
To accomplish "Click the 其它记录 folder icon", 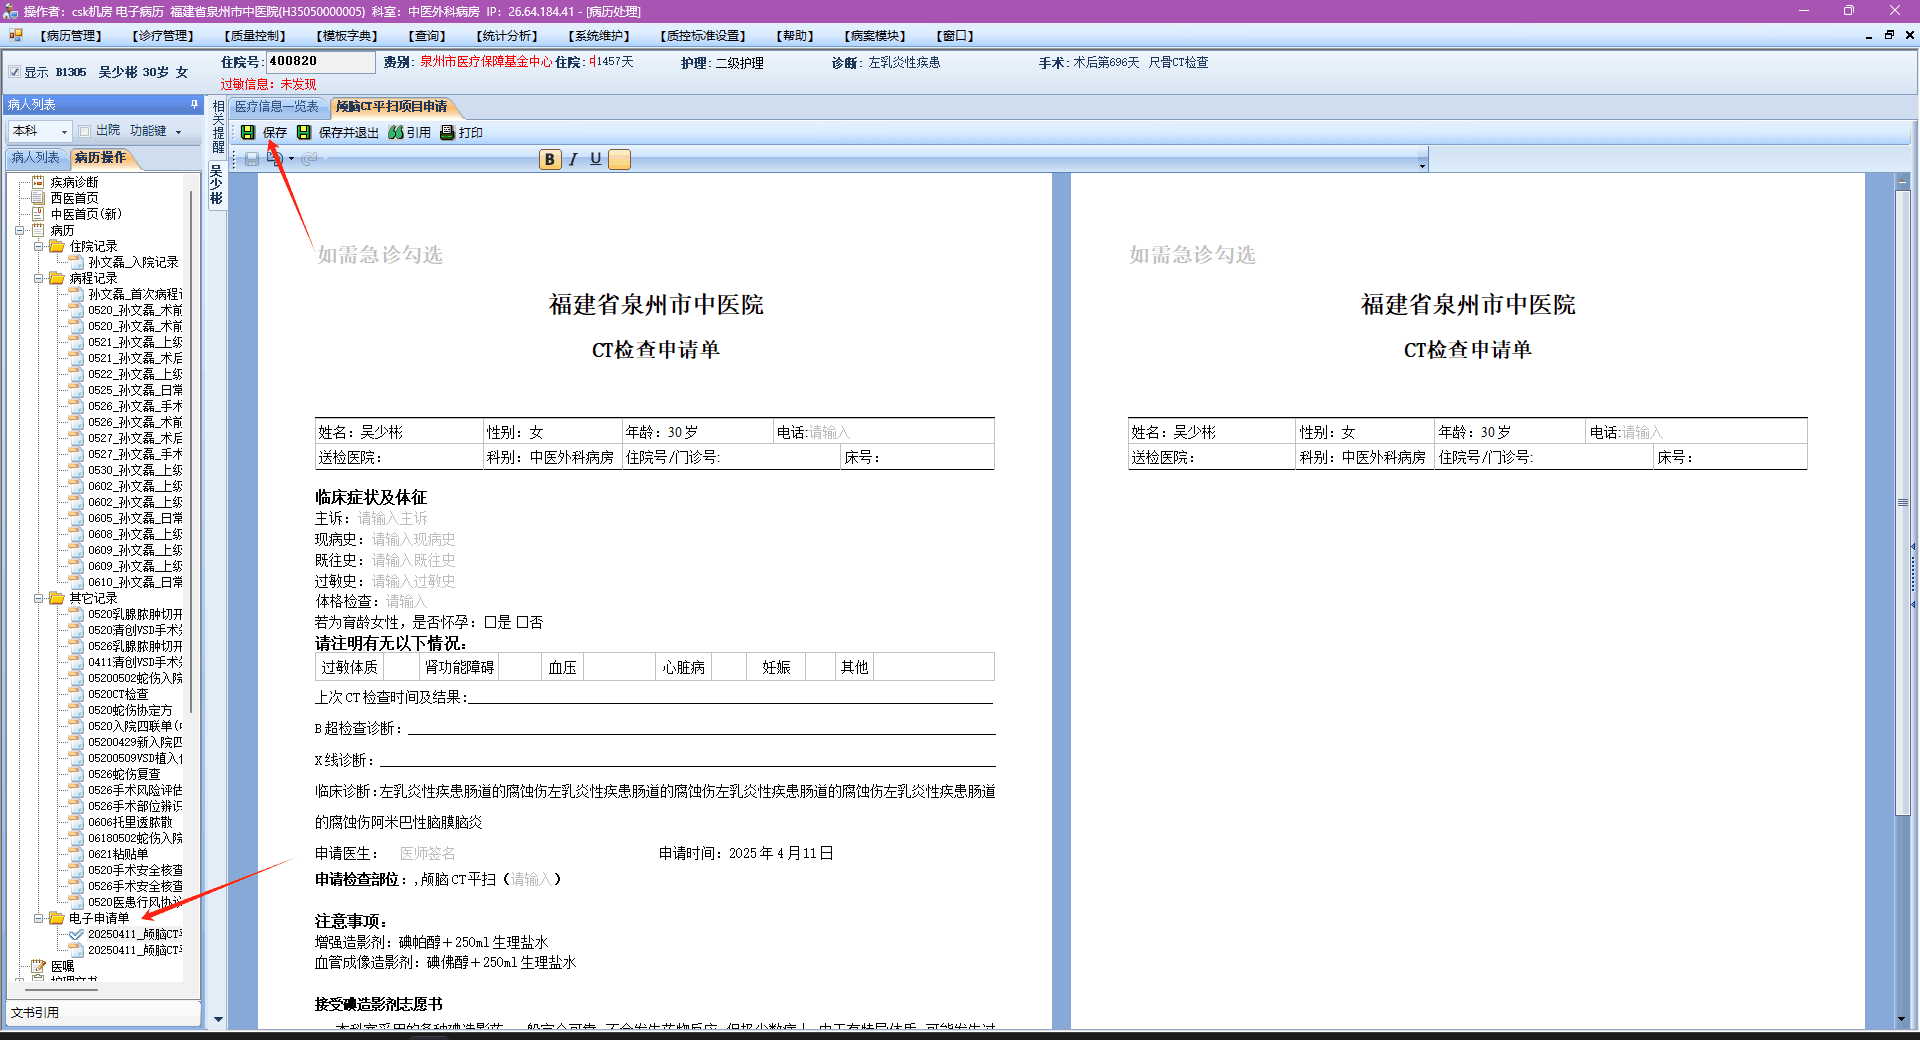I will point(57,598).
